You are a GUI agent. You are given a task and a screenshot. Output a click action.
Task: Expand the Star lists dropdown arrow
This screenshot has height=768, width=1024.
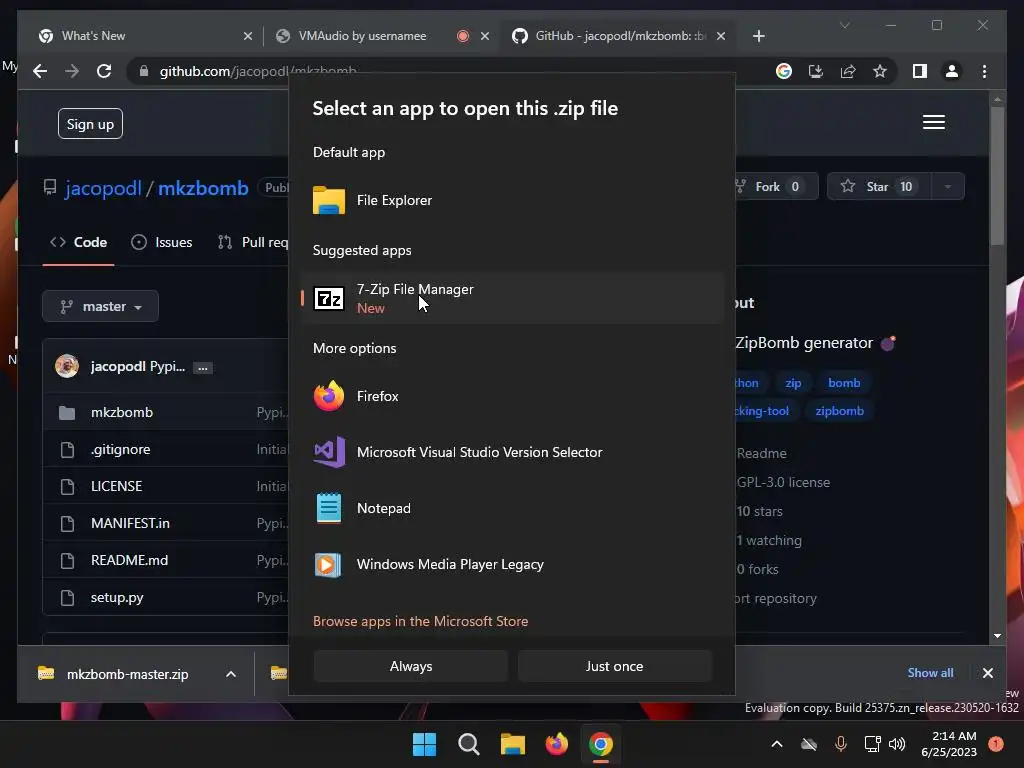tap(948, 187)
